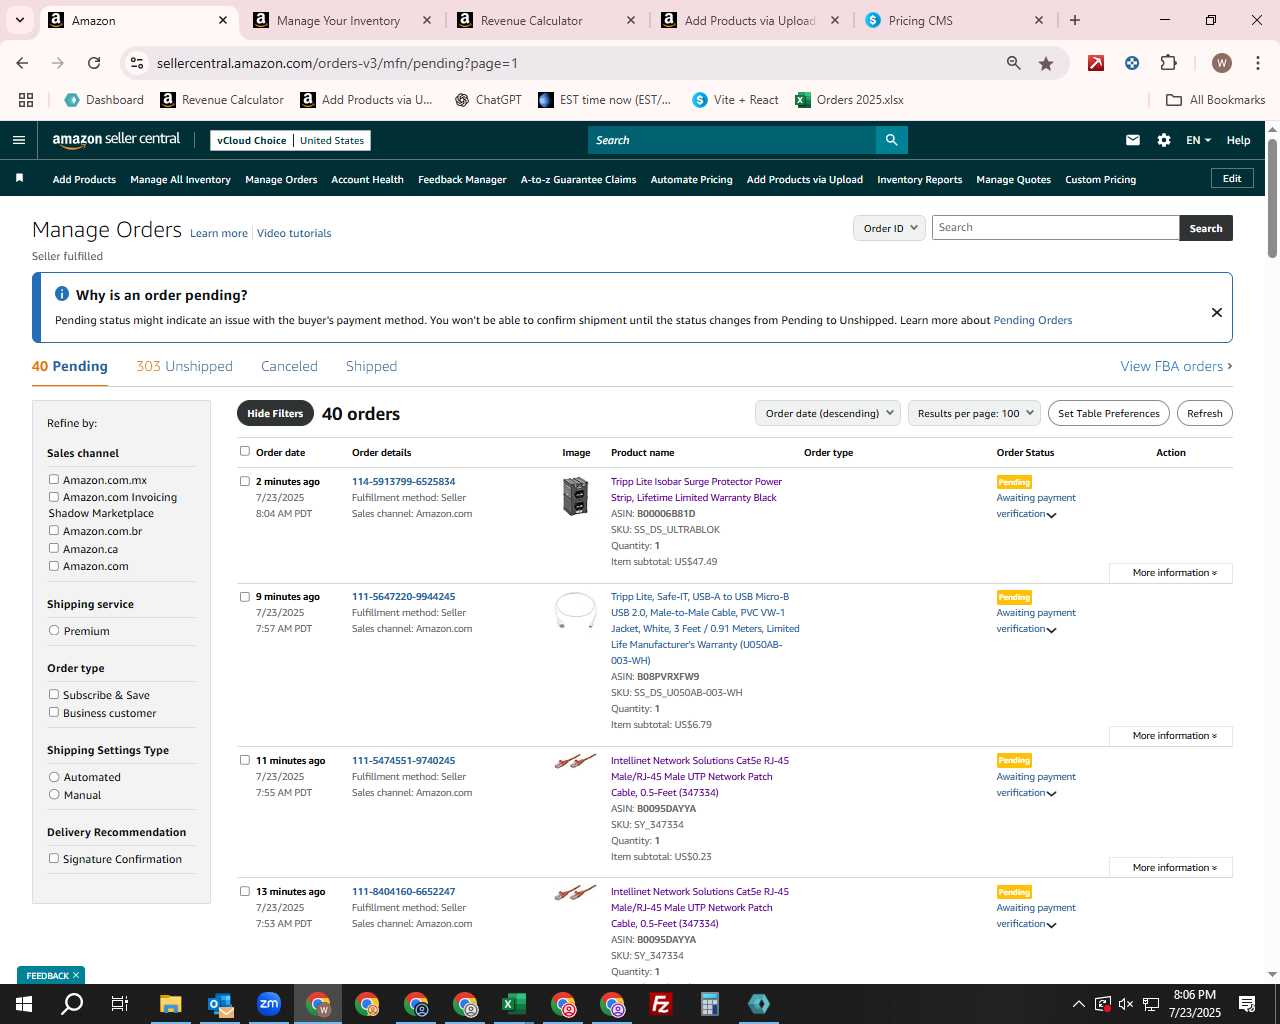Open Feedback Manager menu item
Screen dimensions: 1280x1024
coord(462,179)
